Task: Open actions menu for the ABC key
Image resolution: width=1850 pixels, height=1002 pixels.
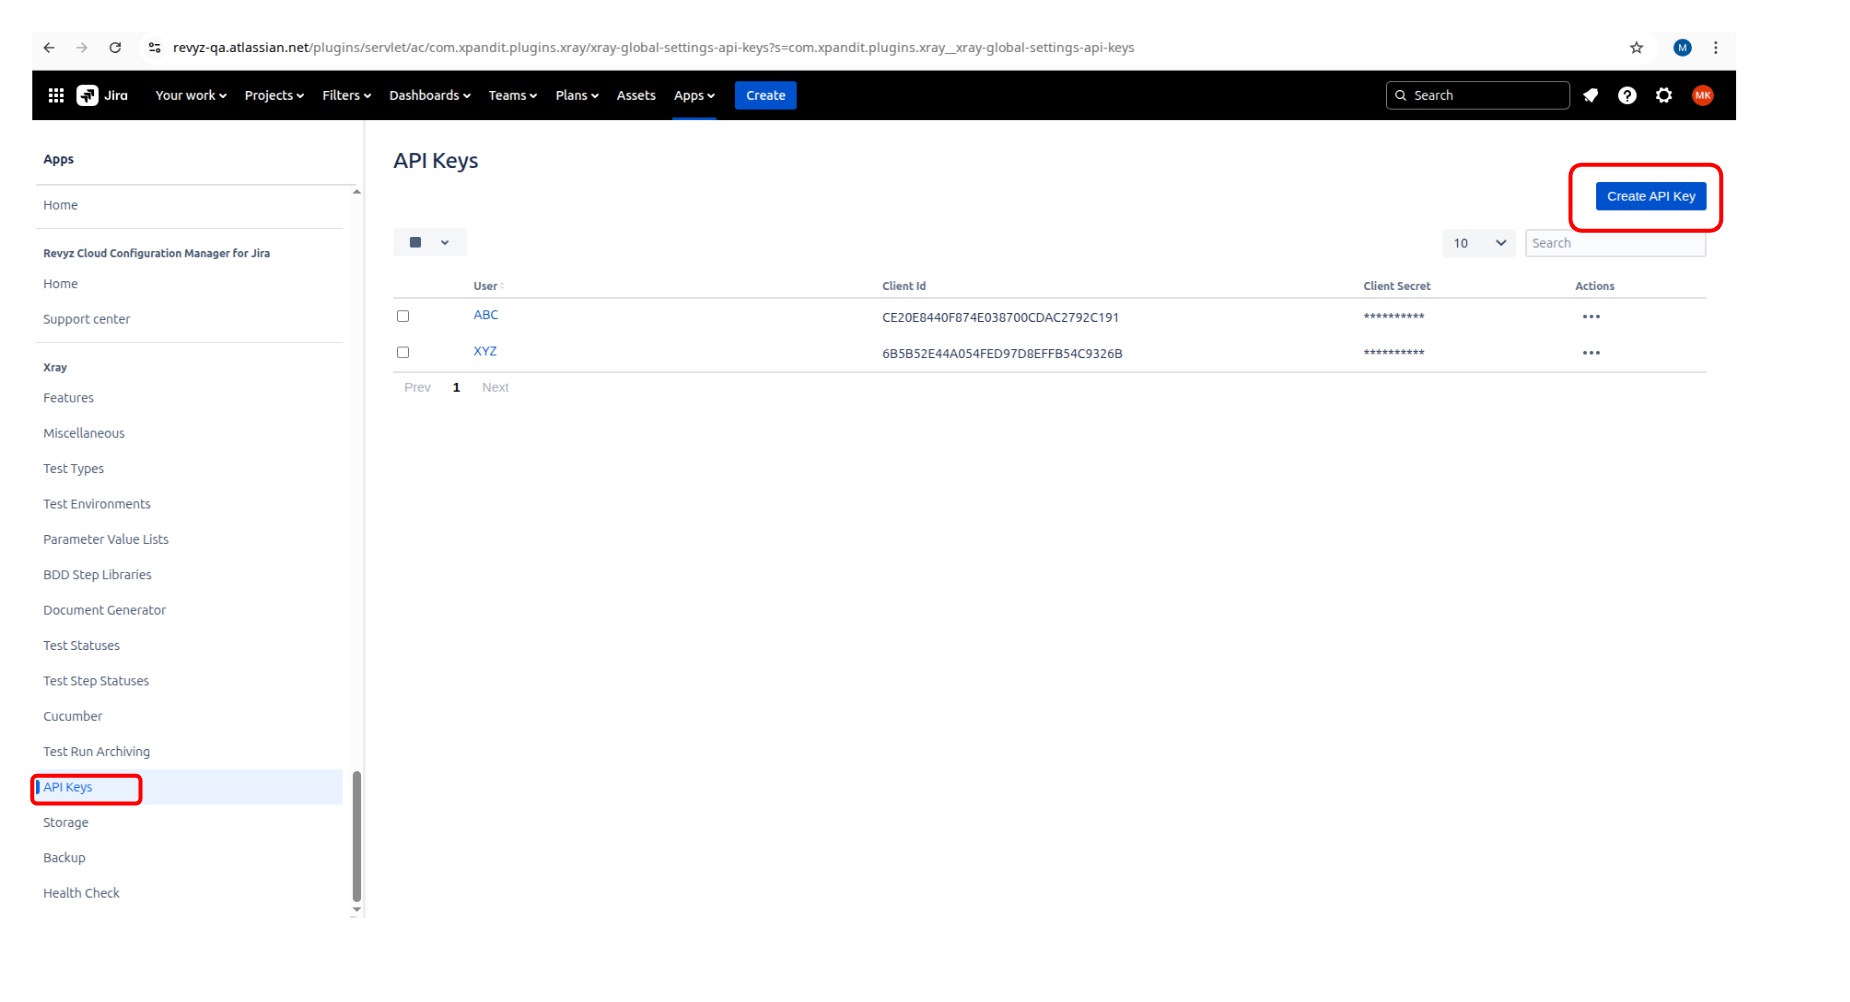Action: [1592, 316]
